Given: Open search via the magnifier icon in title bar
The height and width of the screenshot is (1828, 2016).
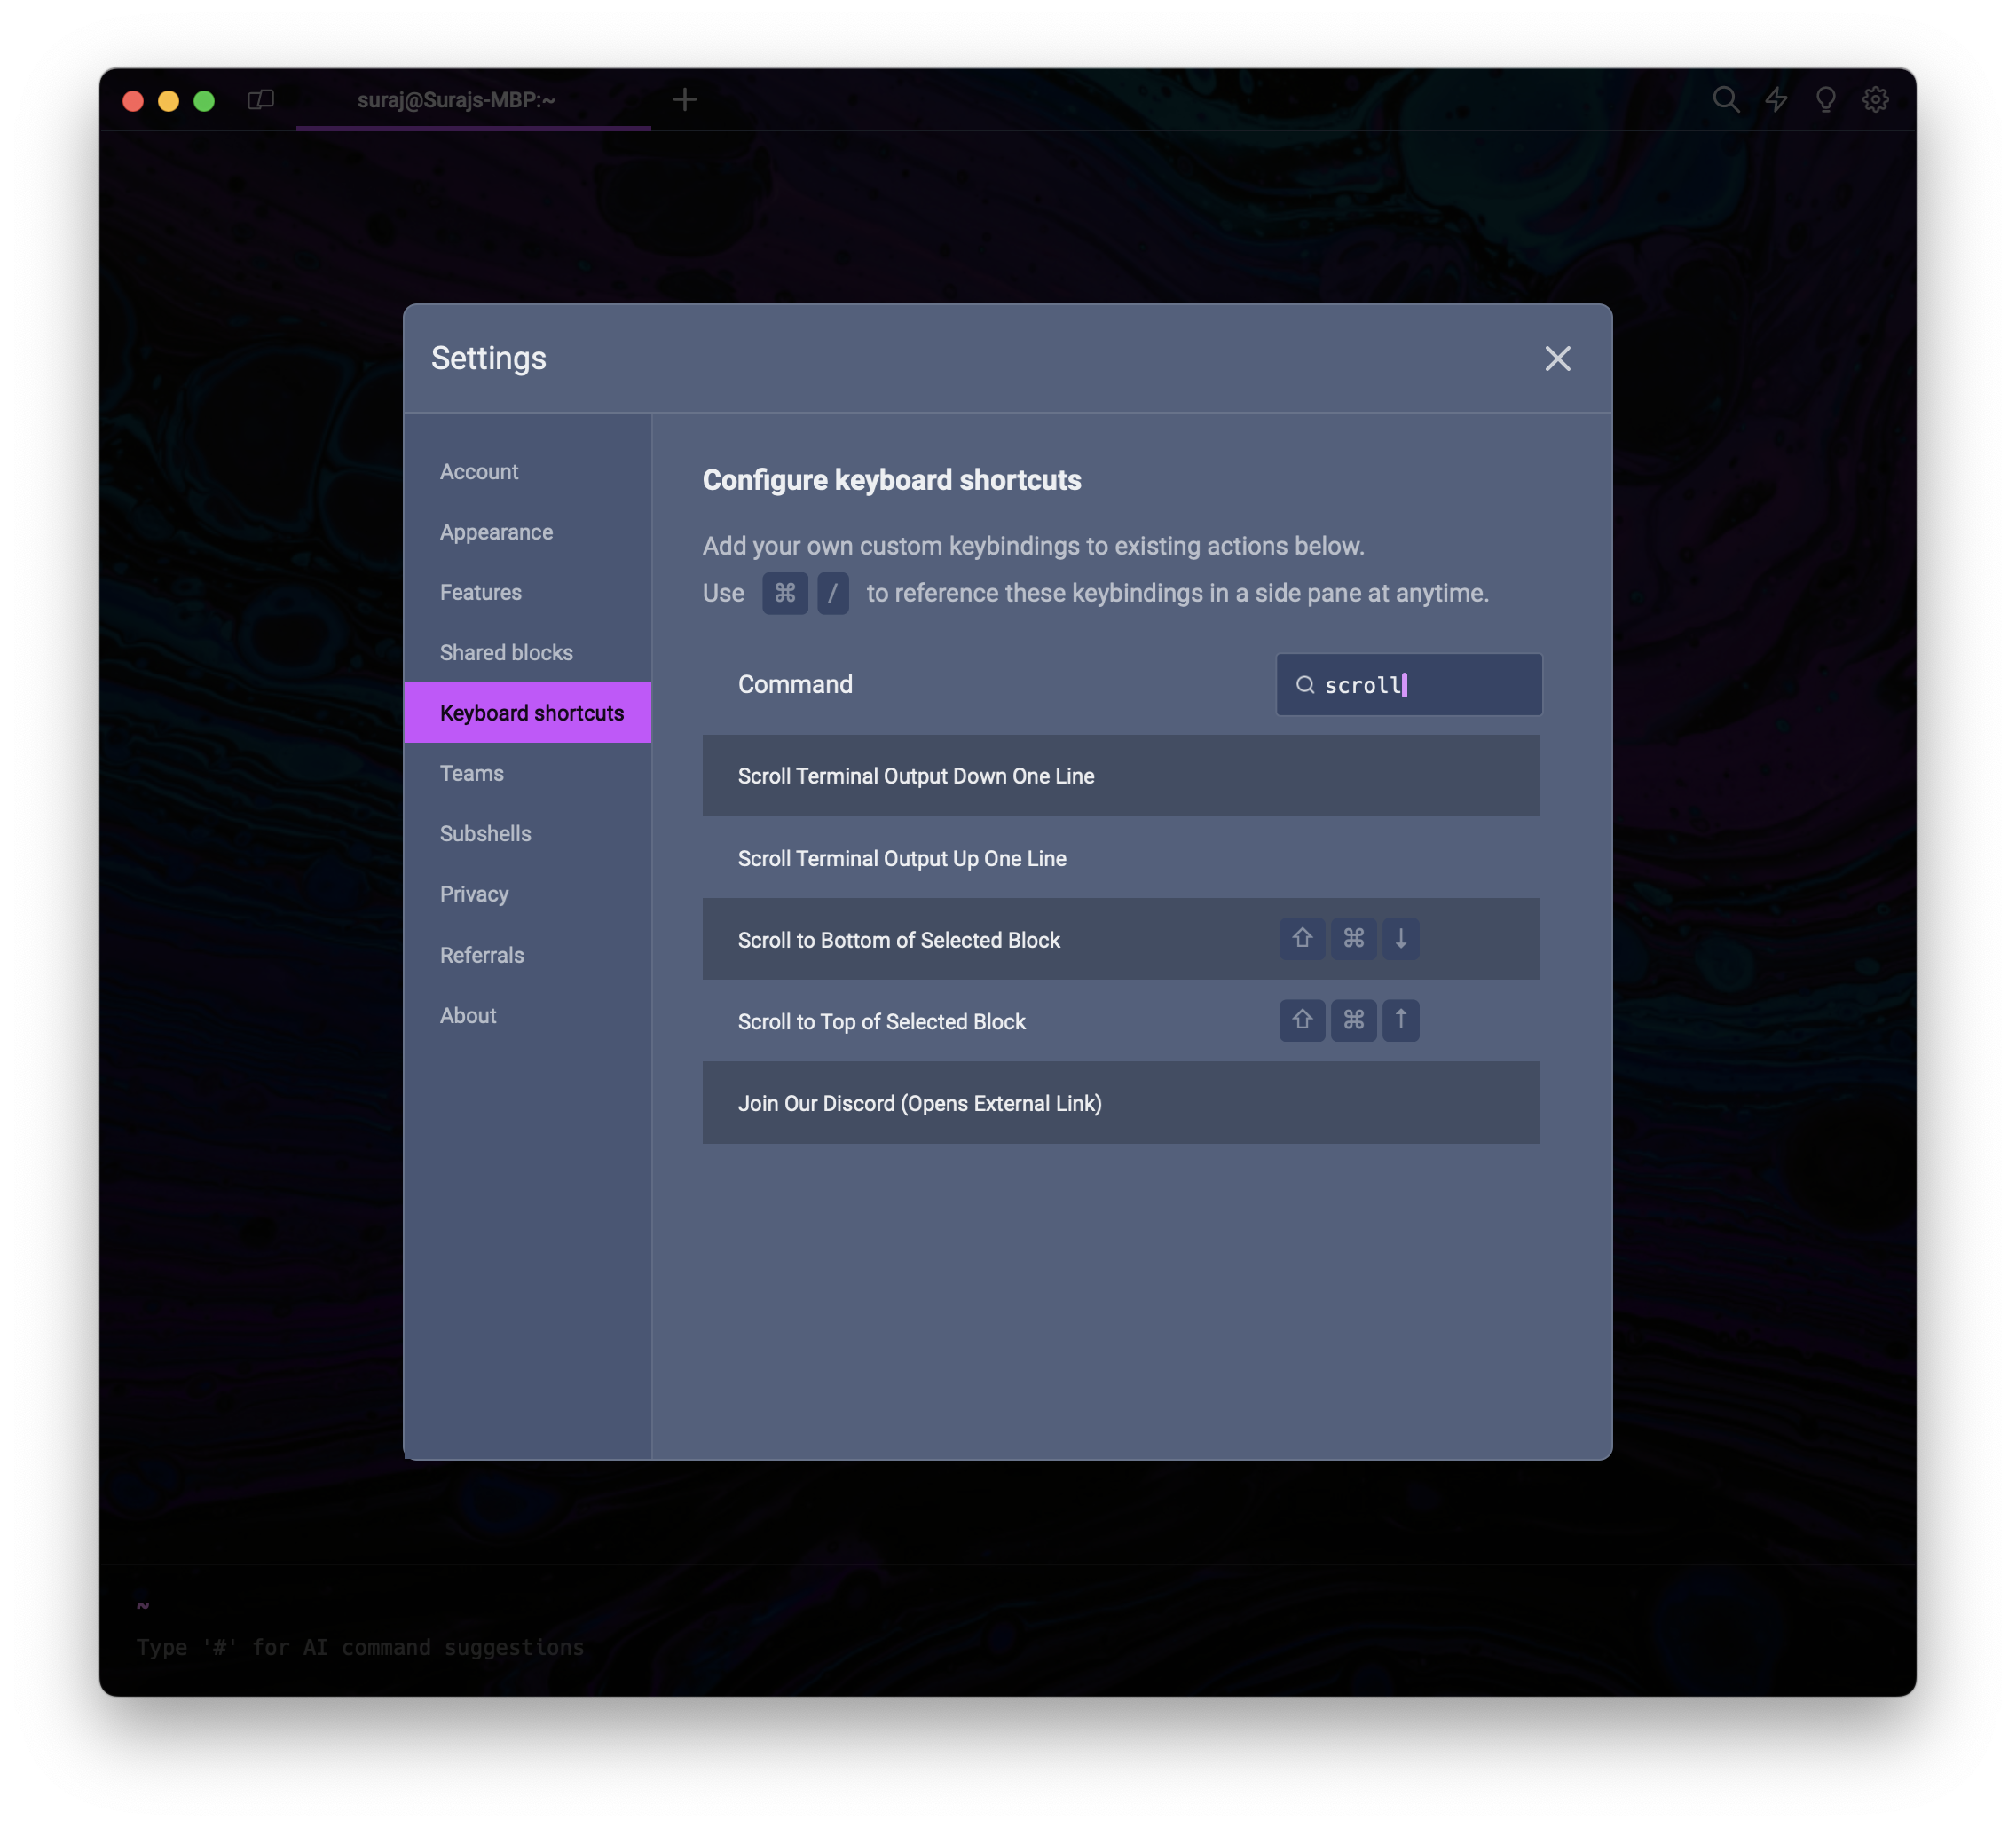Looking at the screenshot, I should [1726, 99].
